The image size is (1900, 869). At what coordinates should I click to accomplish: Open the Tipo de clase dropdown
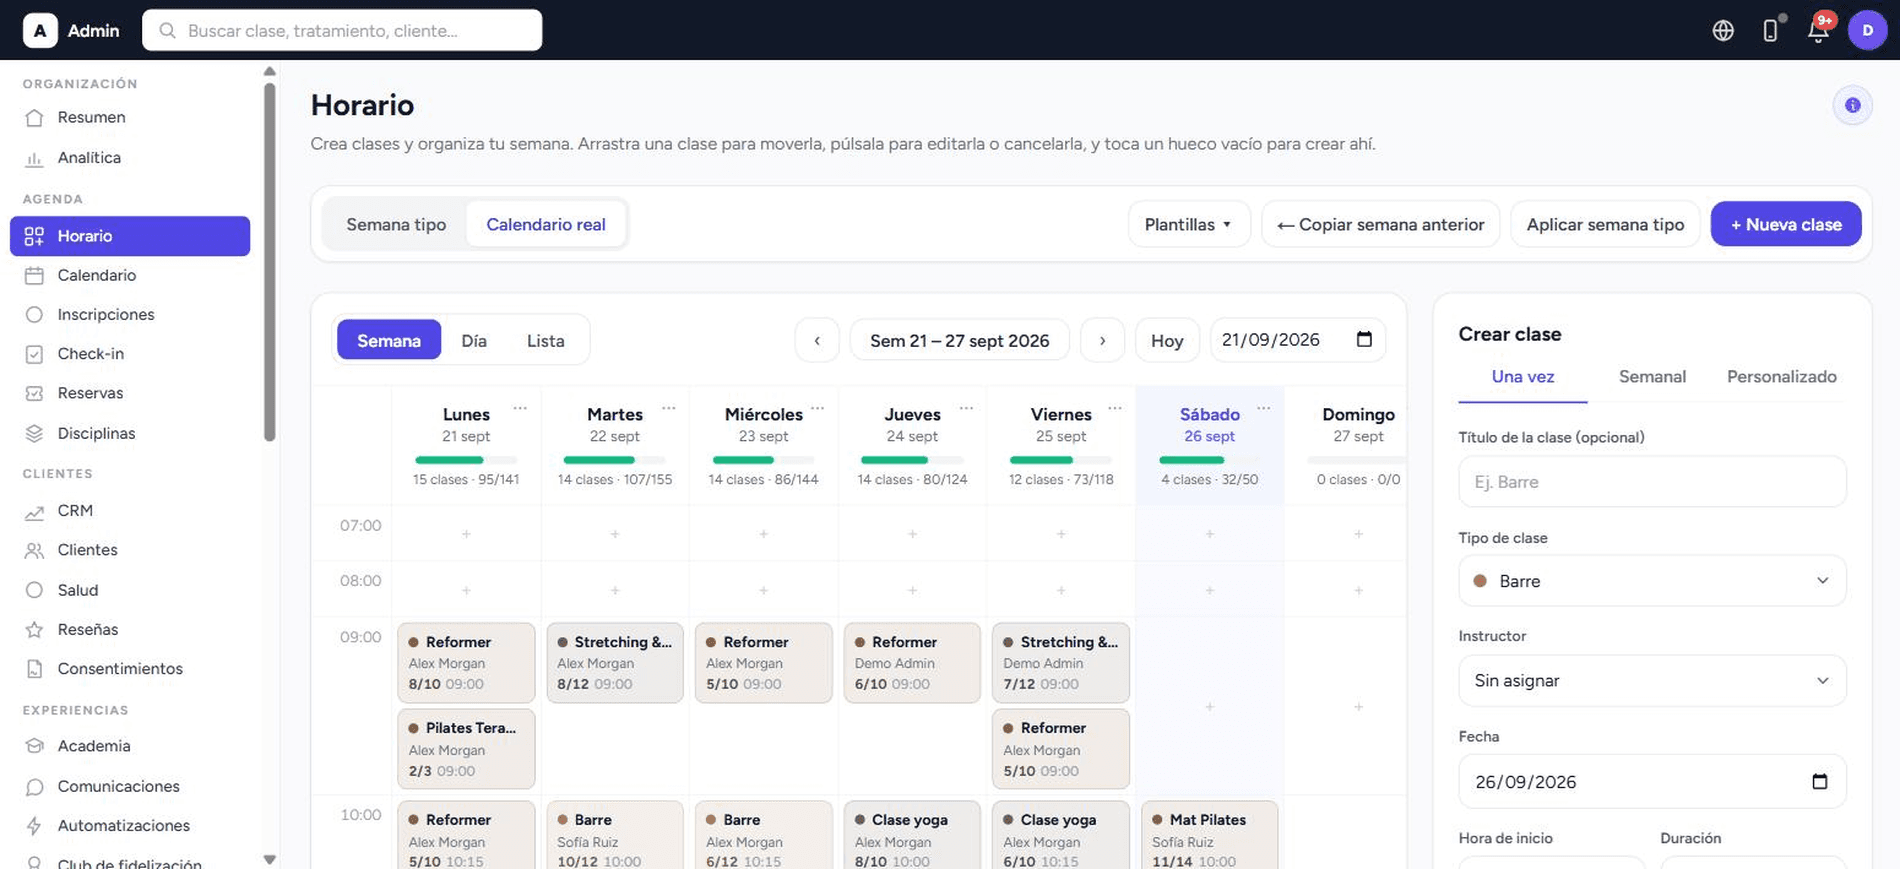click(x=1652, y=581)
